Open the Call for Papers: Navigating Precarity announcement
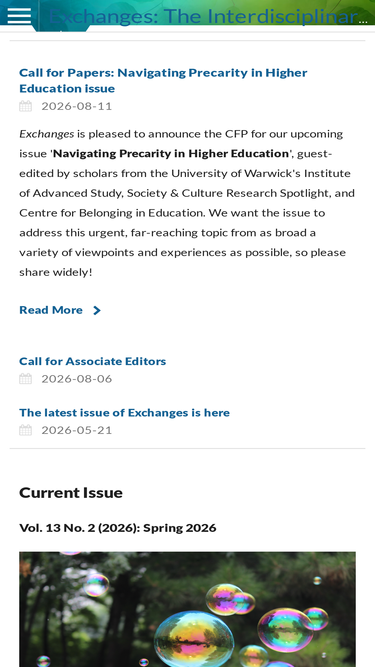Viewport: 375px width, 667px height. [163, 80]
